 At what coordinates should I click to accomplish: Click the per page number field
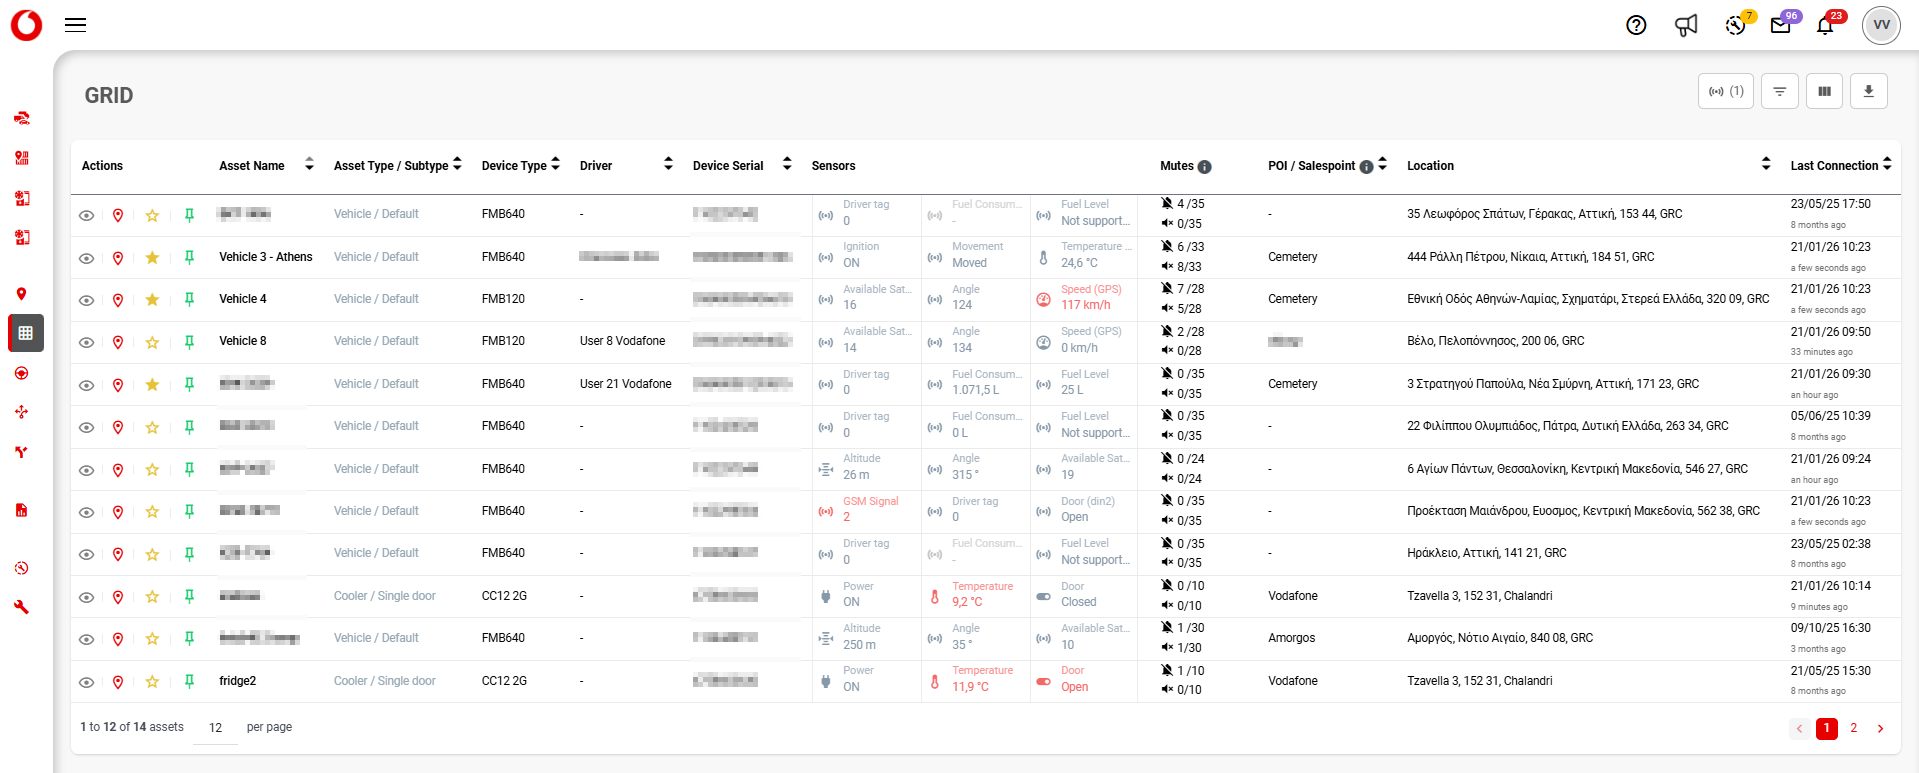(215, 728)
